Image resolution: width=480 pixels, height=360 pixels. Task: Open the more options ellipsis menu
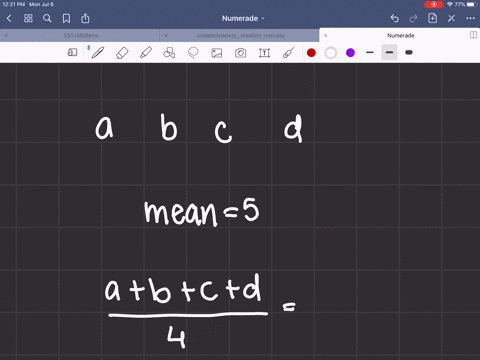coord(470,18)
